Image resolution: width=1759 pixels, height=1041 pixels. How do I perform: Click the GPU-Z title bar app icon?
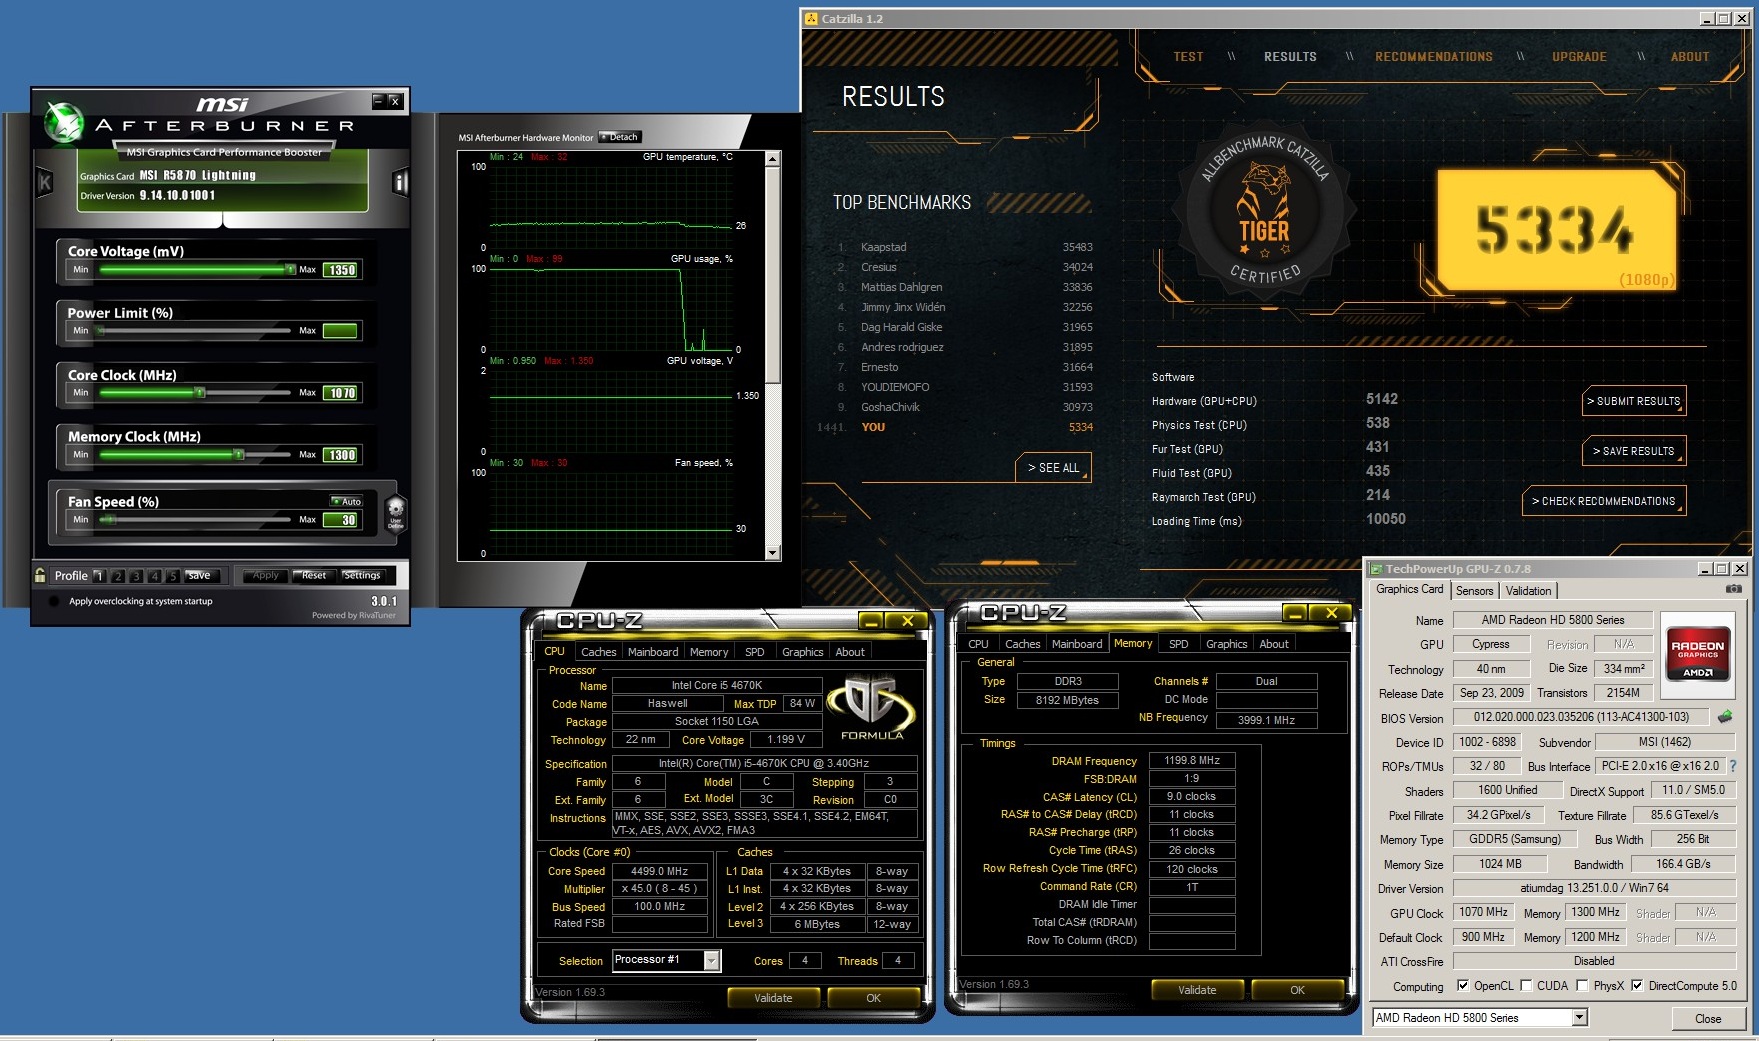click(1376, 569)
